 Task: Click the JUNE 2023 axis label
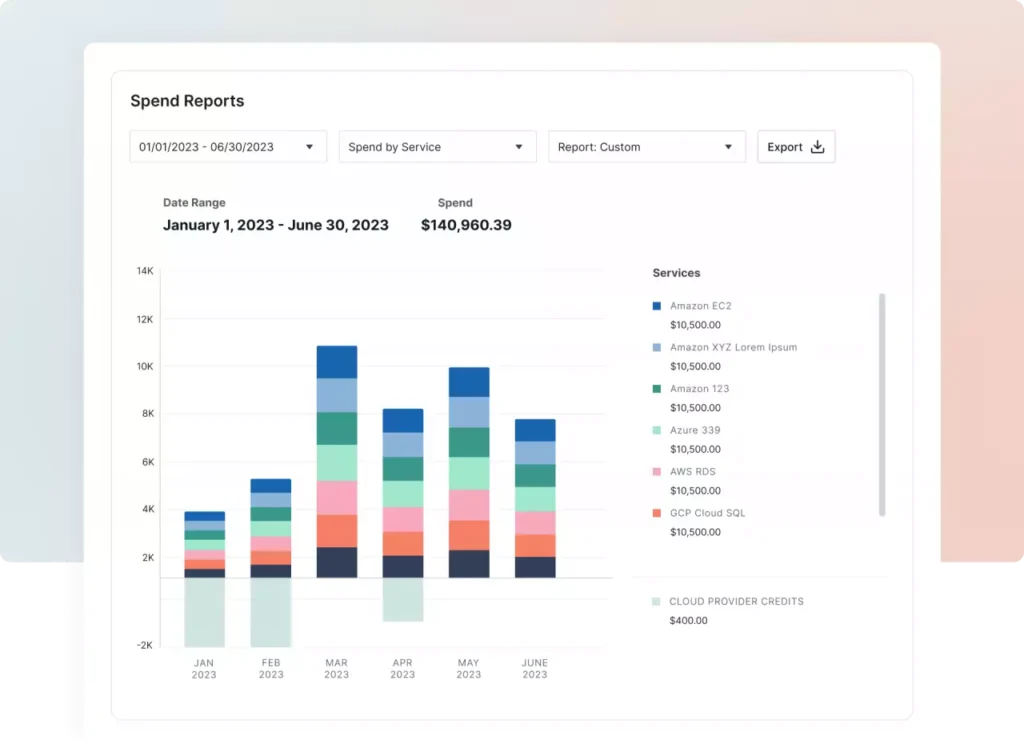click(x=534, y=668)
